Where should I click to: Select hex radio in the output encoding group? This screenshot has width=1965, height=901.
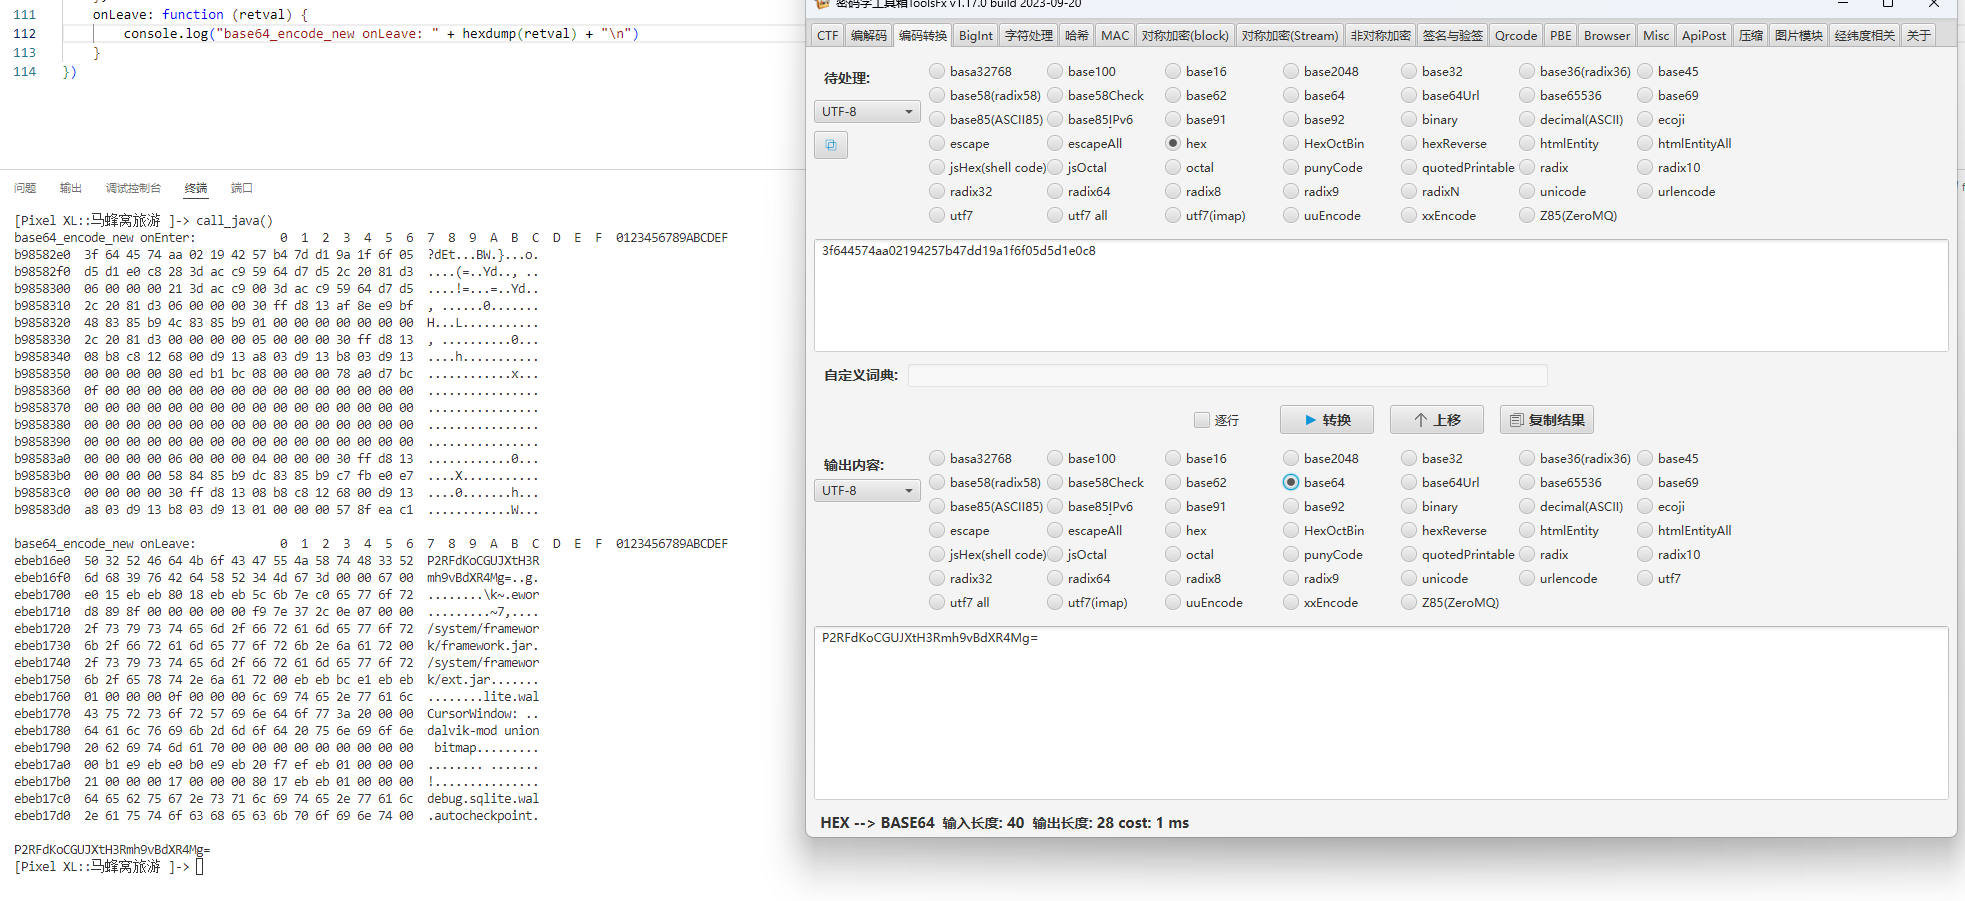(x=1173, y=531)
